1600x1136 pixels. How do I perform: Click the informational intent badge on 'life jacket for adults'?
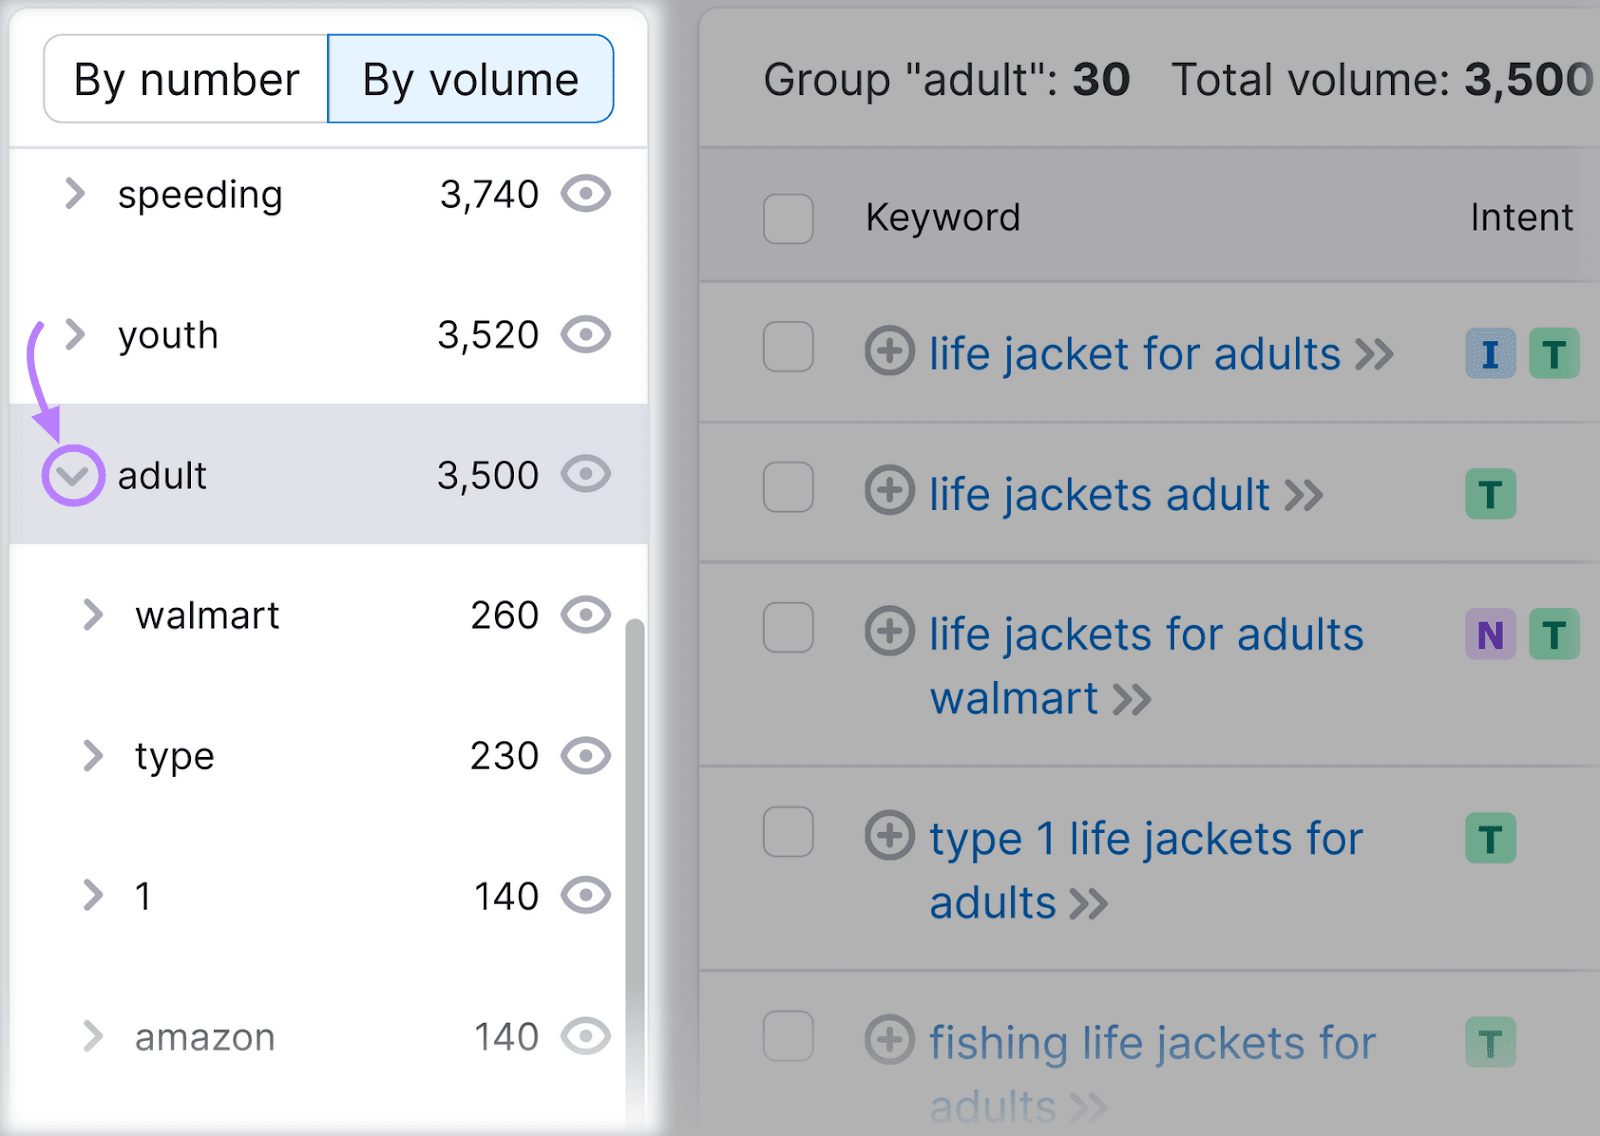tap(1489, 353)
